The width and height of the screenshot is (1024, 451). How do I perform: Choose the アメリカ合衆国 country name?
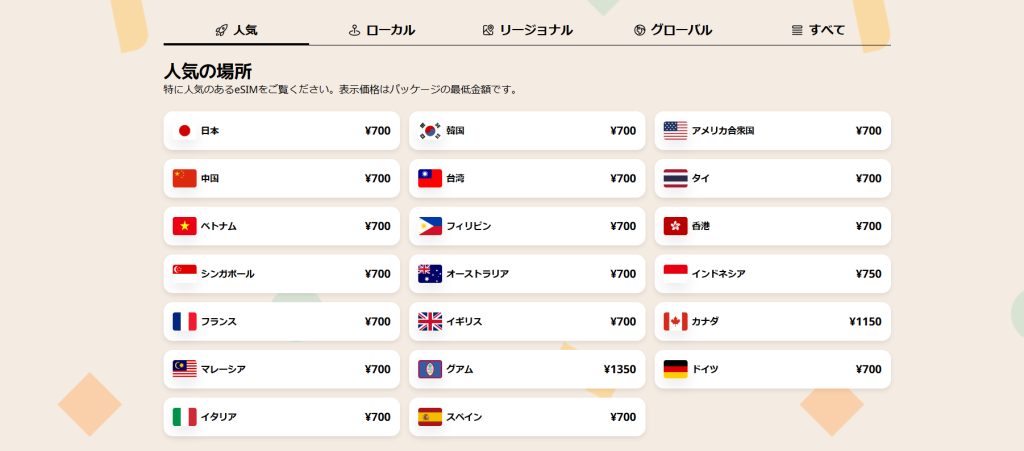(x=723, y=131)
